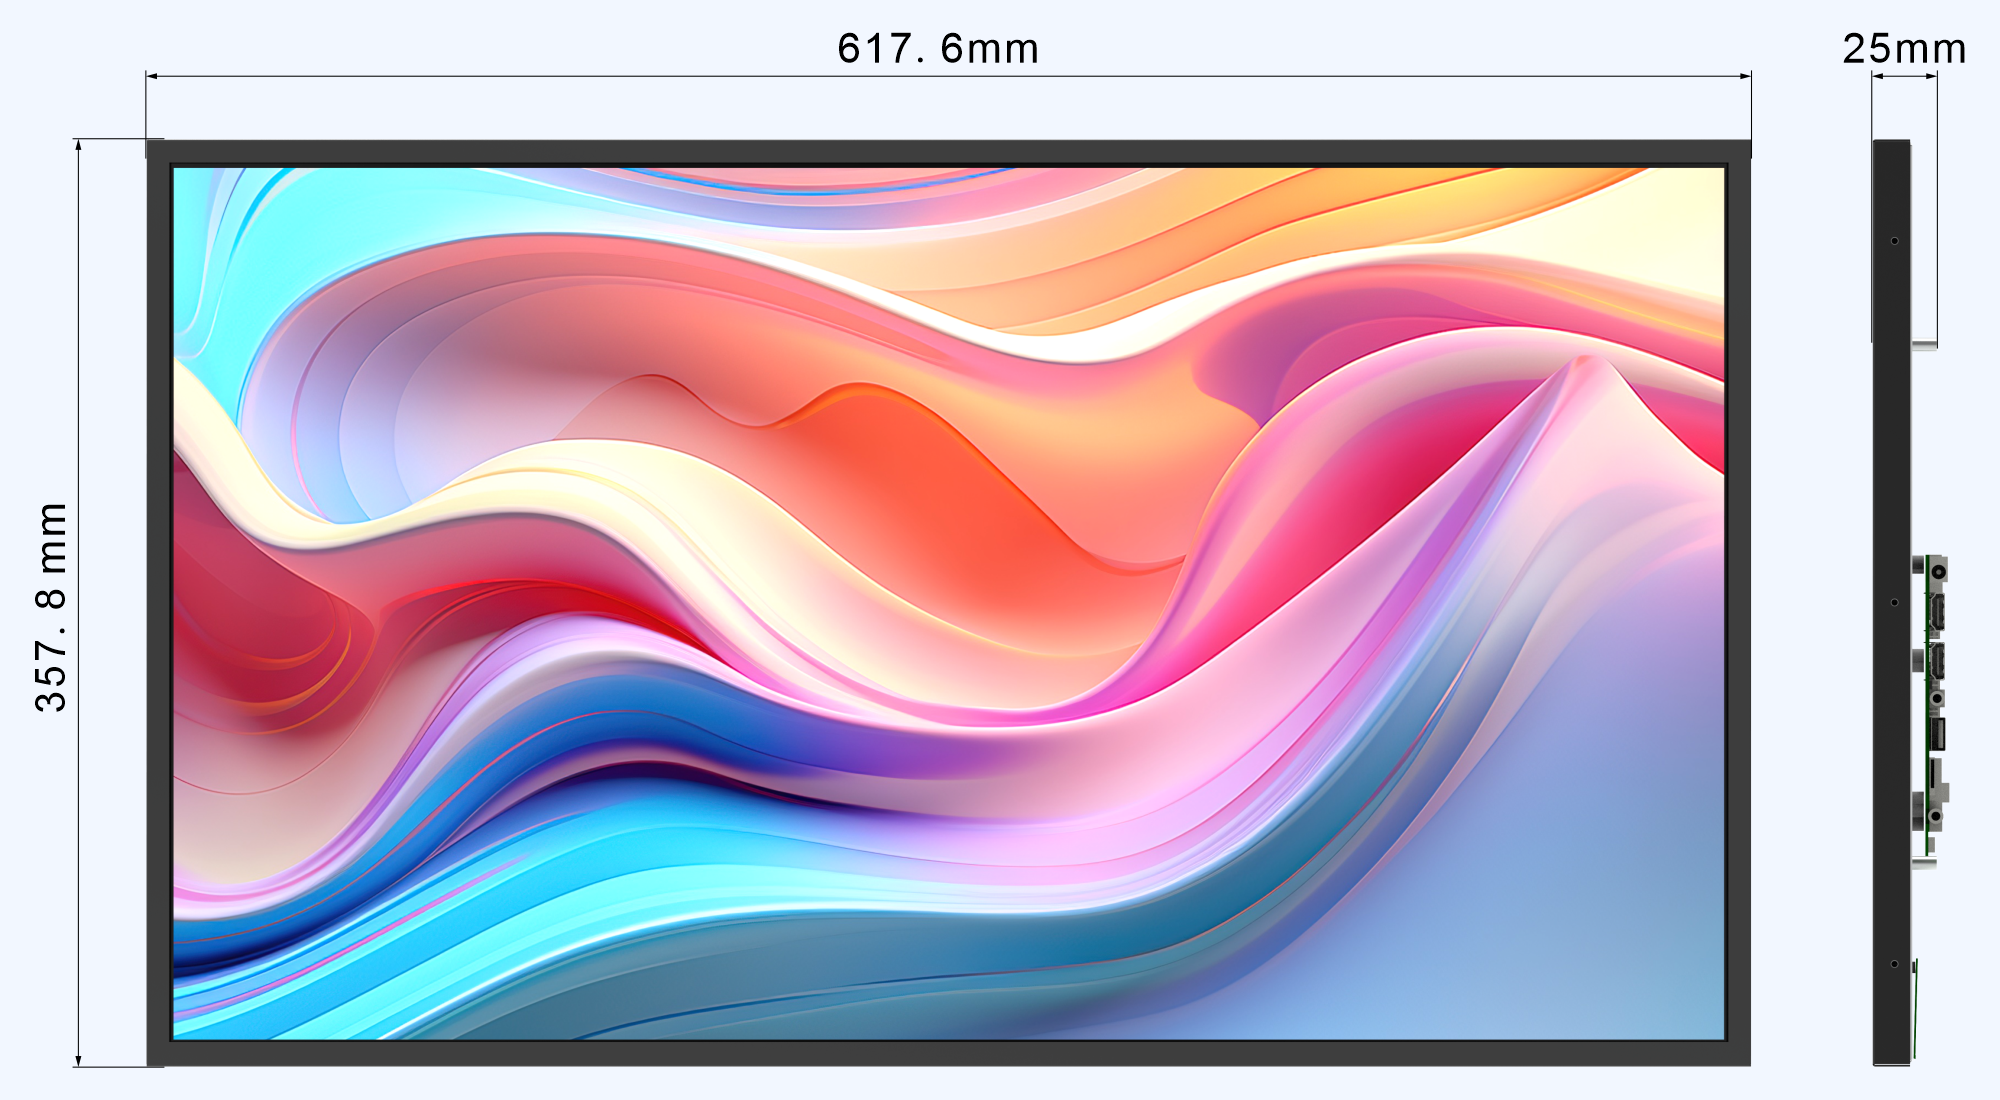Click the 357.8 mm height dimension label
The width and height of the screenshot is (2000, 1100).
51,607
